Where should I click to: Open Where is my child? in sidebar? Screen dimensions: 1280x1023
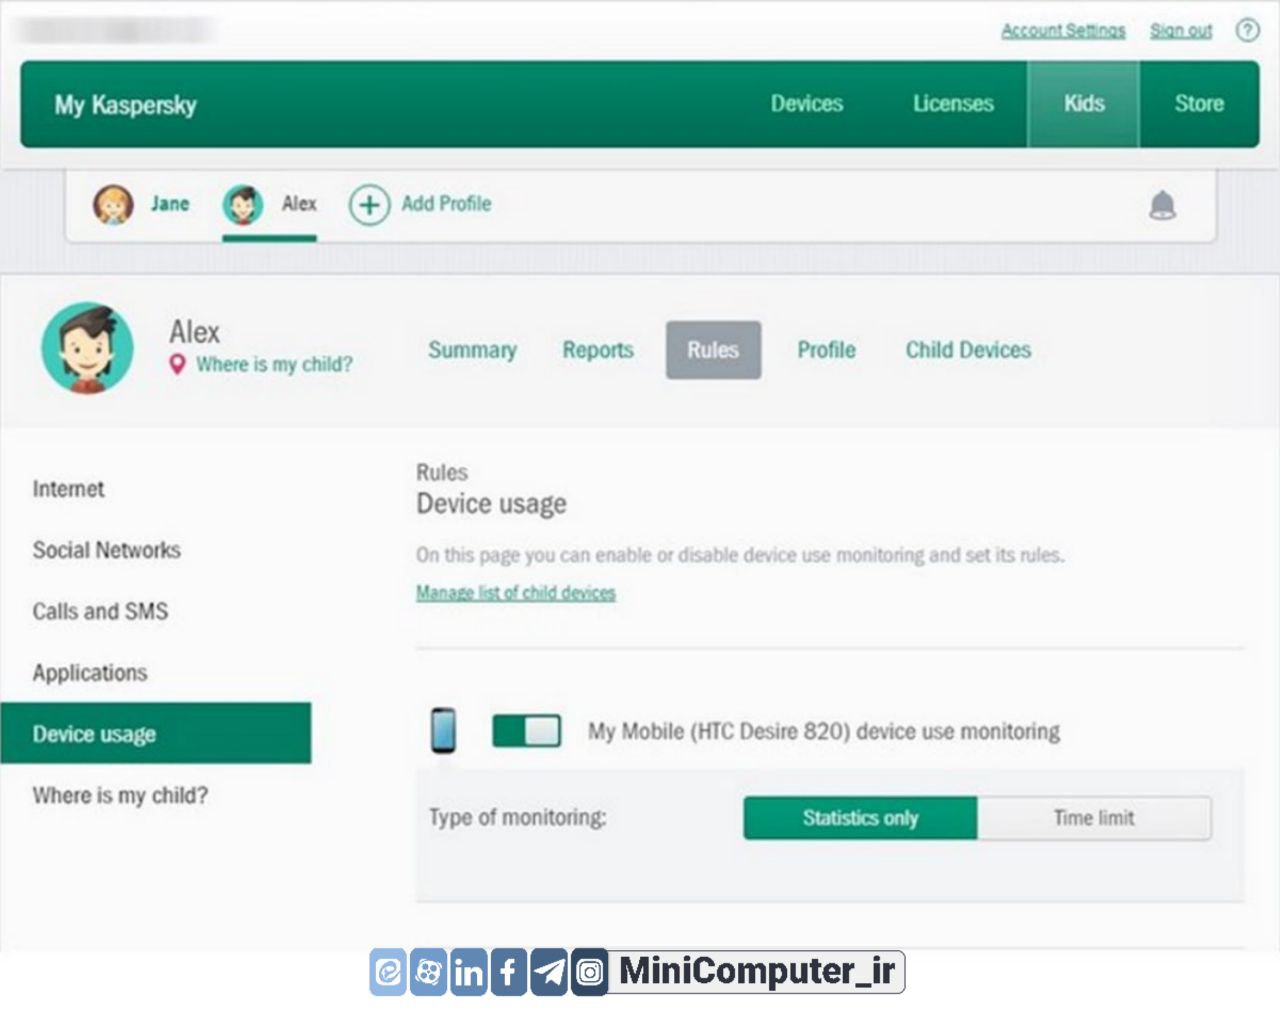120,796
